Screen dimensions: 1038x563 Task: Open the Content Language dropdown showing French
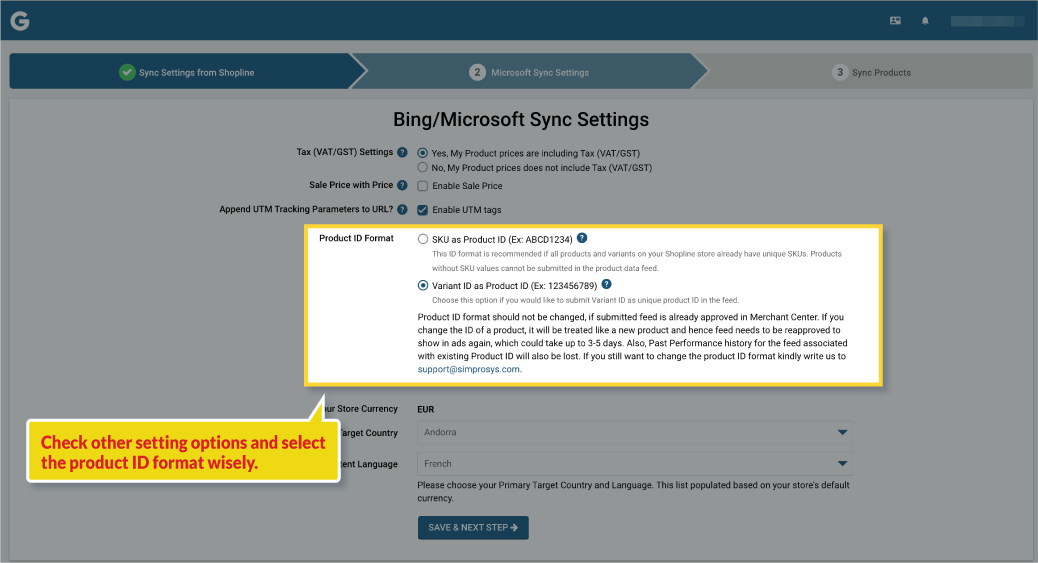click(x=634, y=464)
